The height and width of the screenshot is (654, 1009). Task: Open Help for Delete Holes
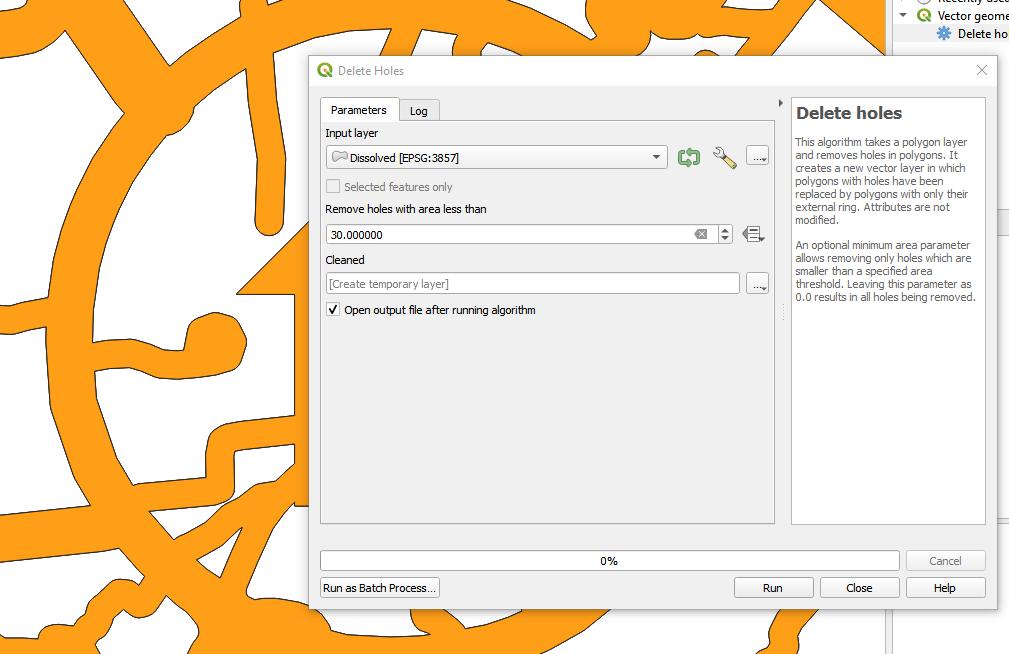point(945,588)
